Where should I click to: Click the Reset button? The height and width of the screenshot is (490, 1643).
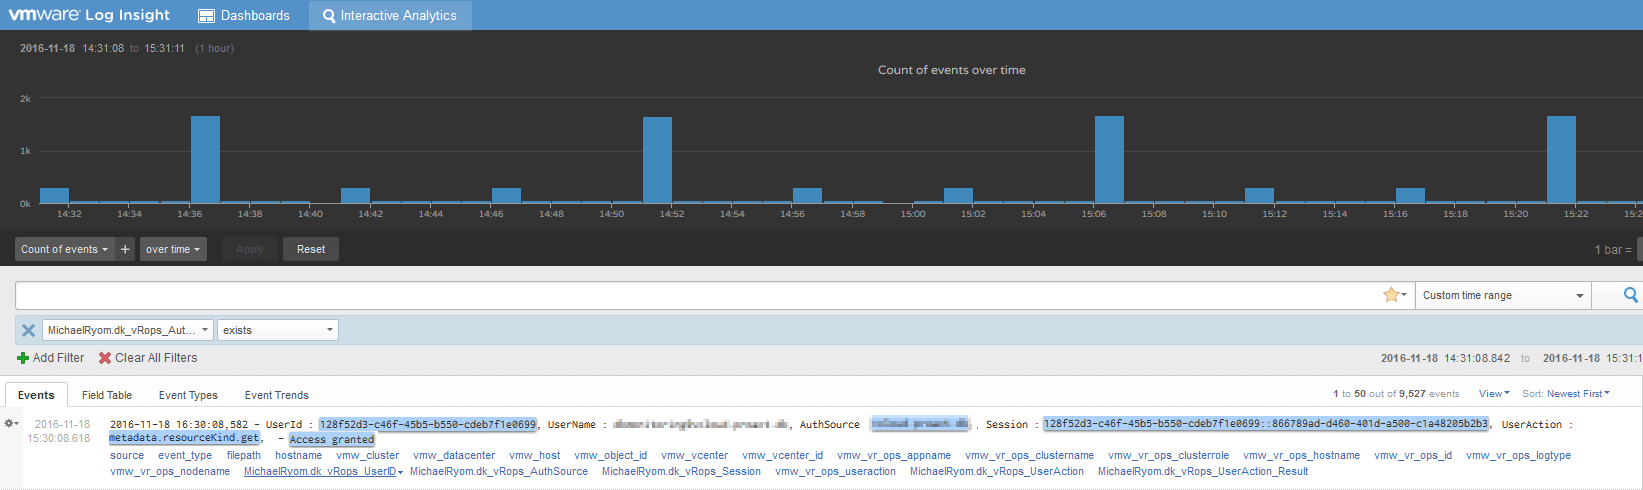pyautogui.click(x=311, y=249)
